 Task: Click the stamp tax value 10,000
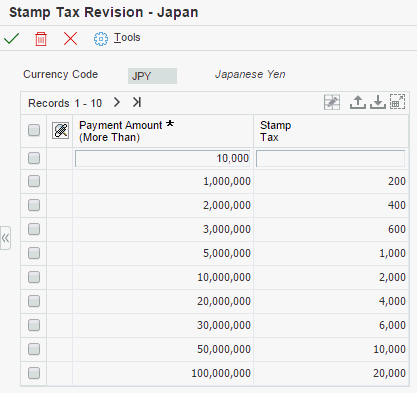tap(389, 349)
